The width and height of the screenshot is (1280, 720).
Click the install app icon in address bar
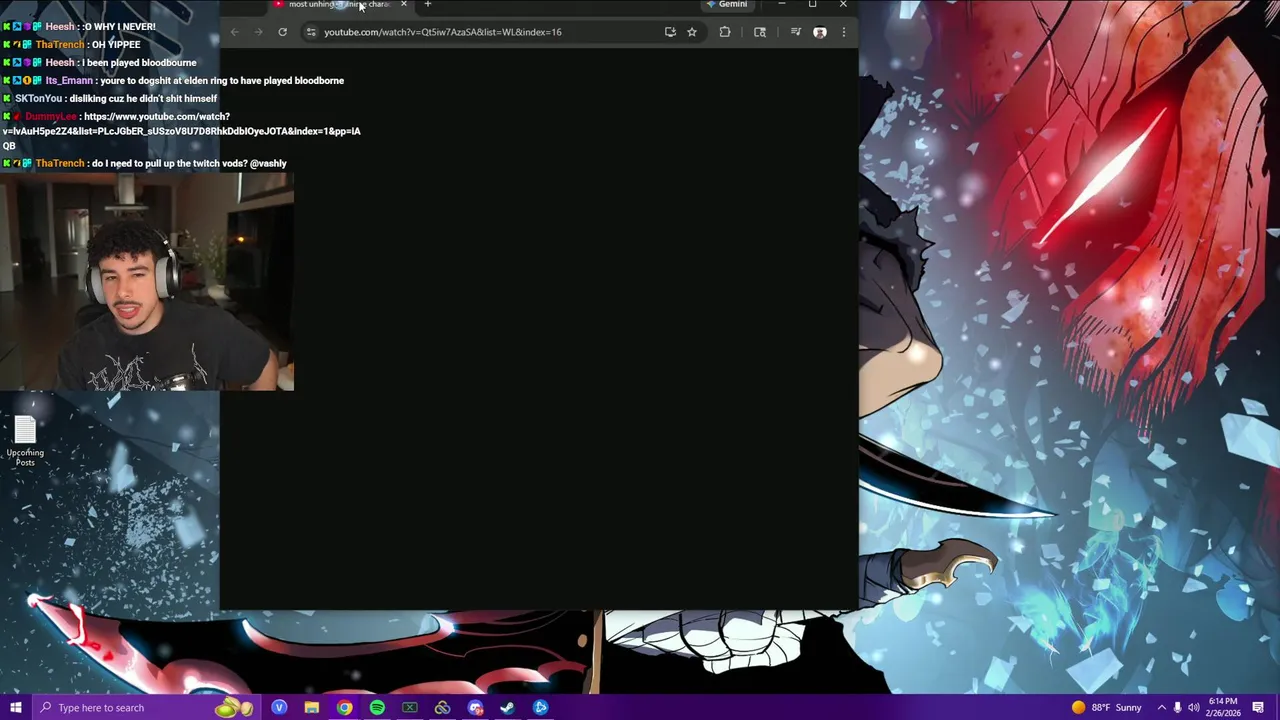click(670, 32)
